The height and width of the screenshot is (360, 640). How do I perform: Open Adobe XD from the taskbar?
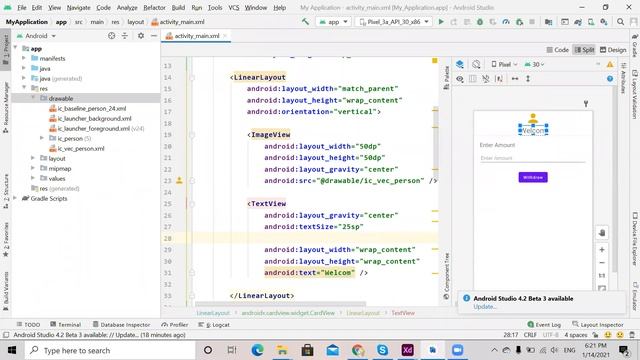coord(407,350)
